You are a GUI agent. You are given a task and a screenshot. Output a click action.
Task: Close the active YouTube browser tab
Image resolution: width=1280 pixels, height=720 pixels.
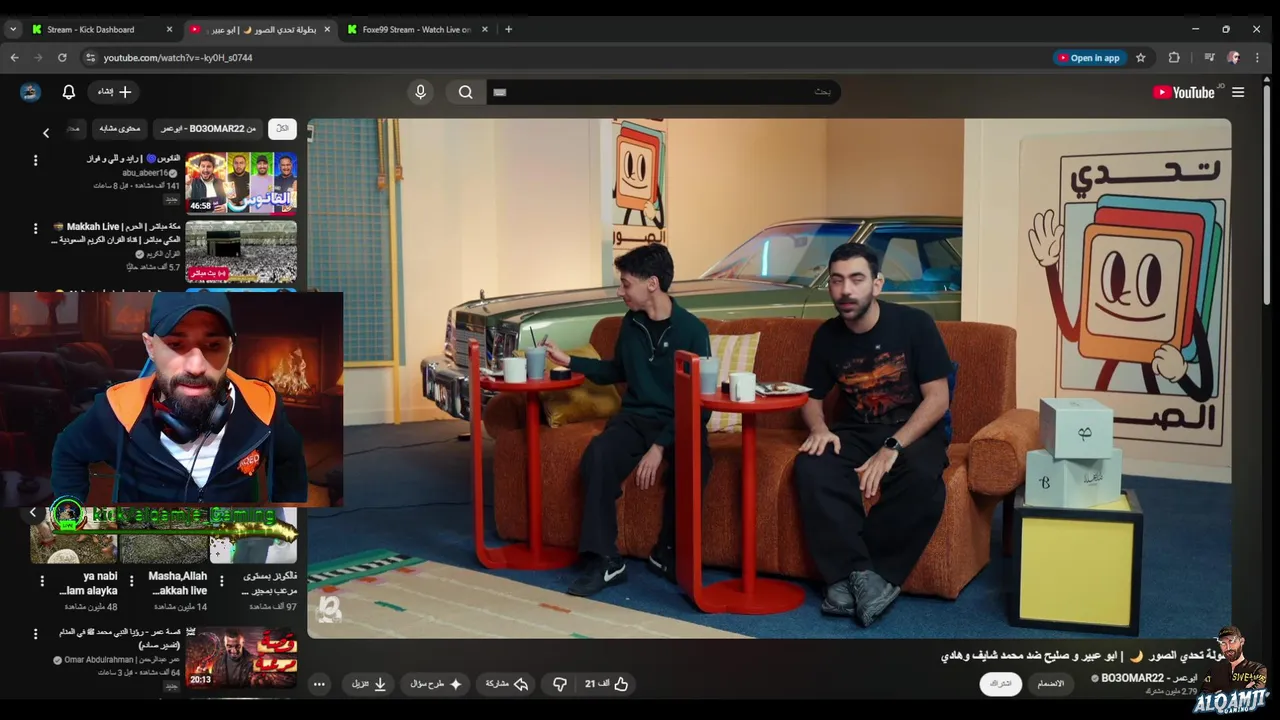tap(327, 29)
